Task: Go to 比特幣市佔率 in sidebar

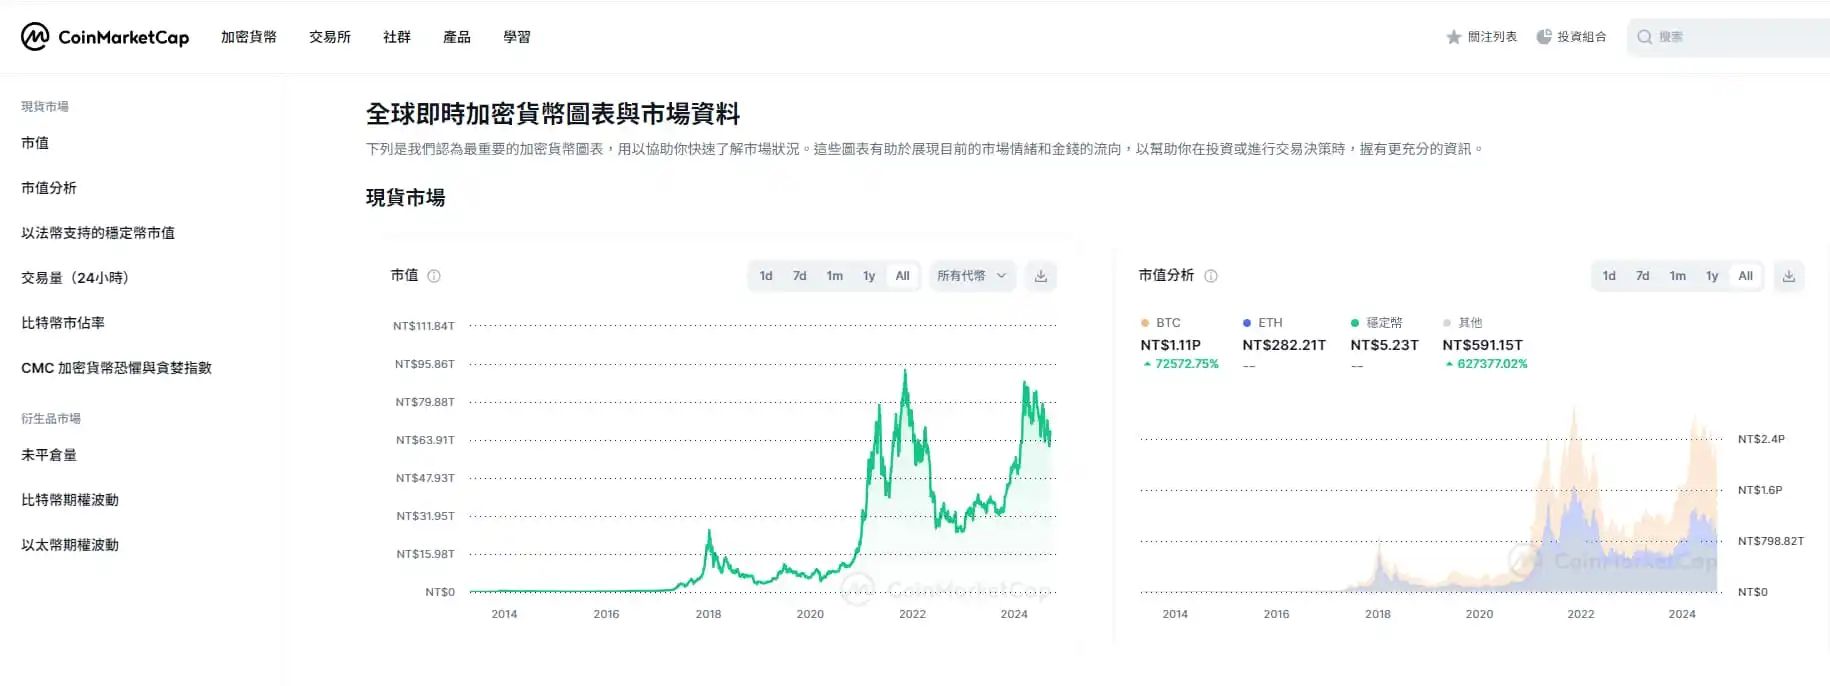Action: click(63, 323)
